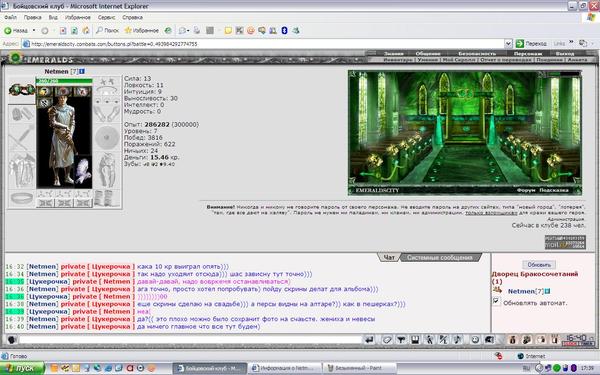Open the IE Search (Поиск) button
This screenshot has width=600, height=375.
pos(108,31)
